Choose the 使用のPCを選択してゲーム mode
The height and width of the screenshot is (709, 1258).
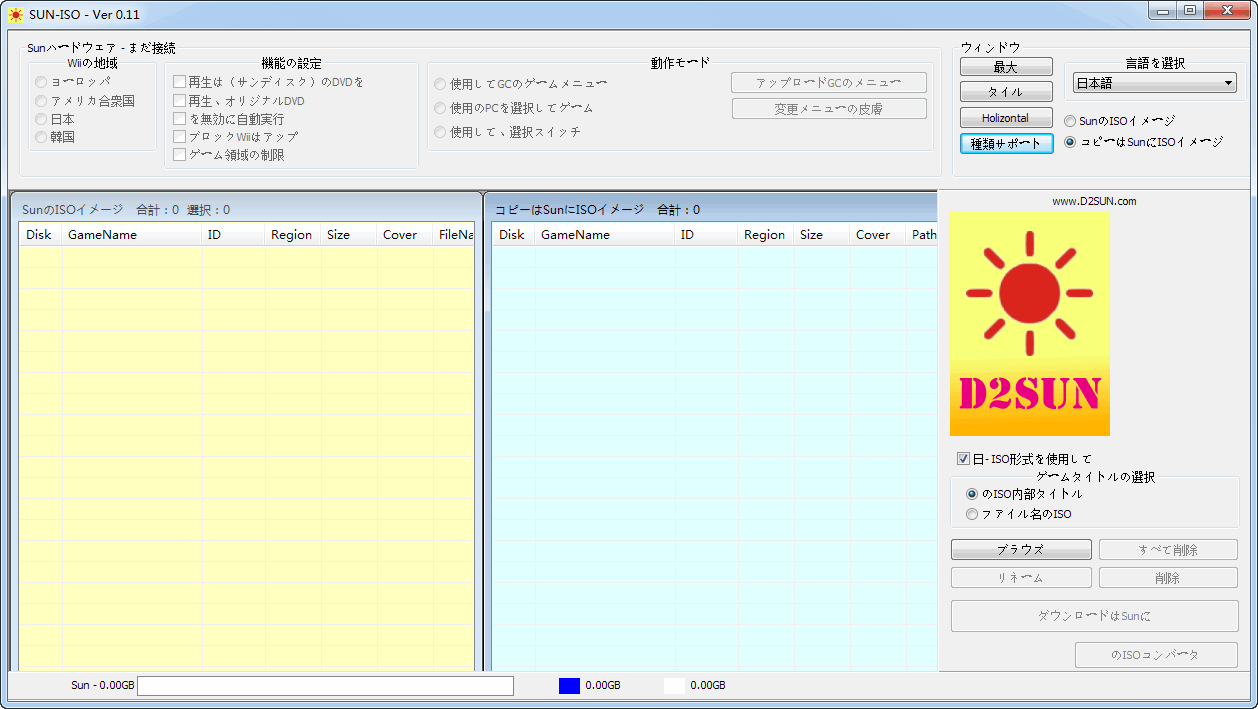(440, 108)
